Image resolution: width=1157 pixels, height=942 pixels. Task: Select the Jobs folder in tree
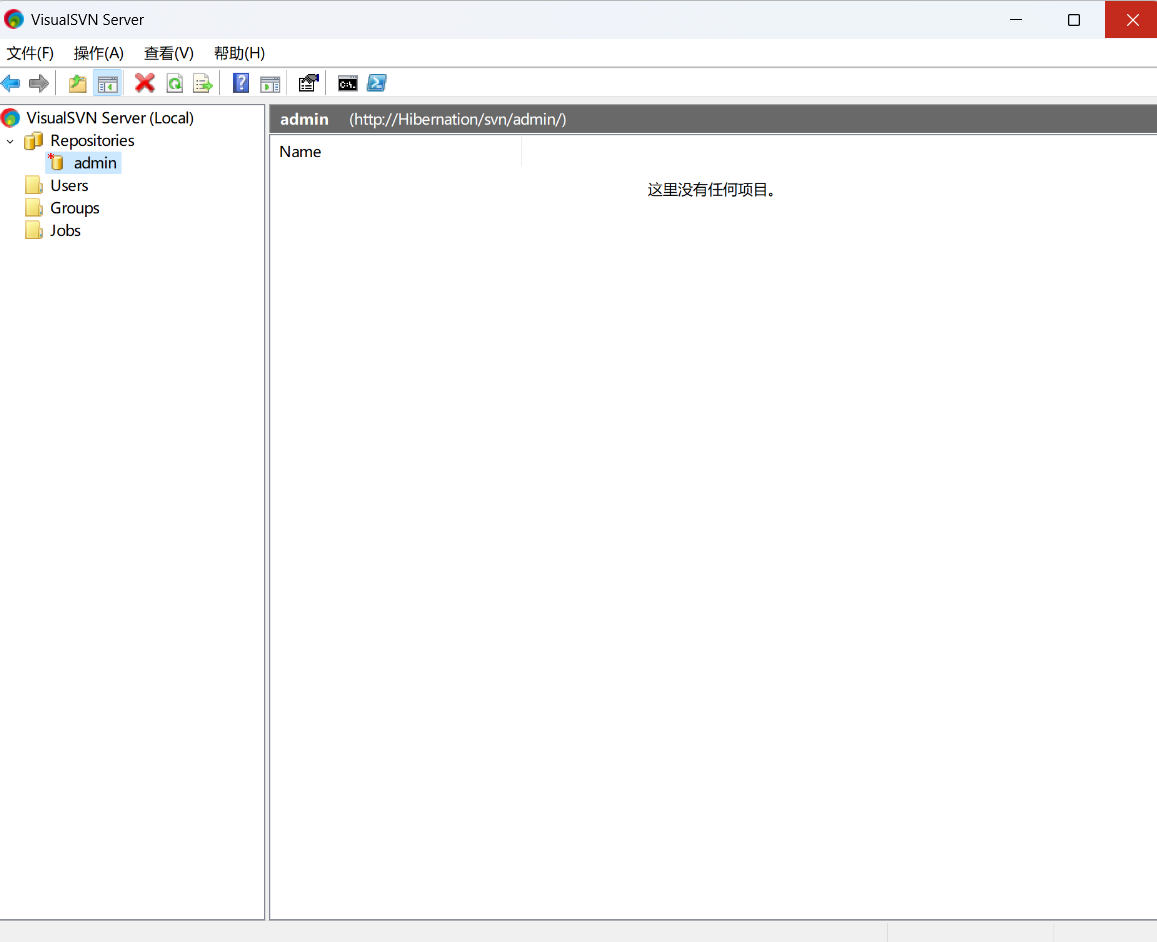pyautogui.click(x=65, y=230)
